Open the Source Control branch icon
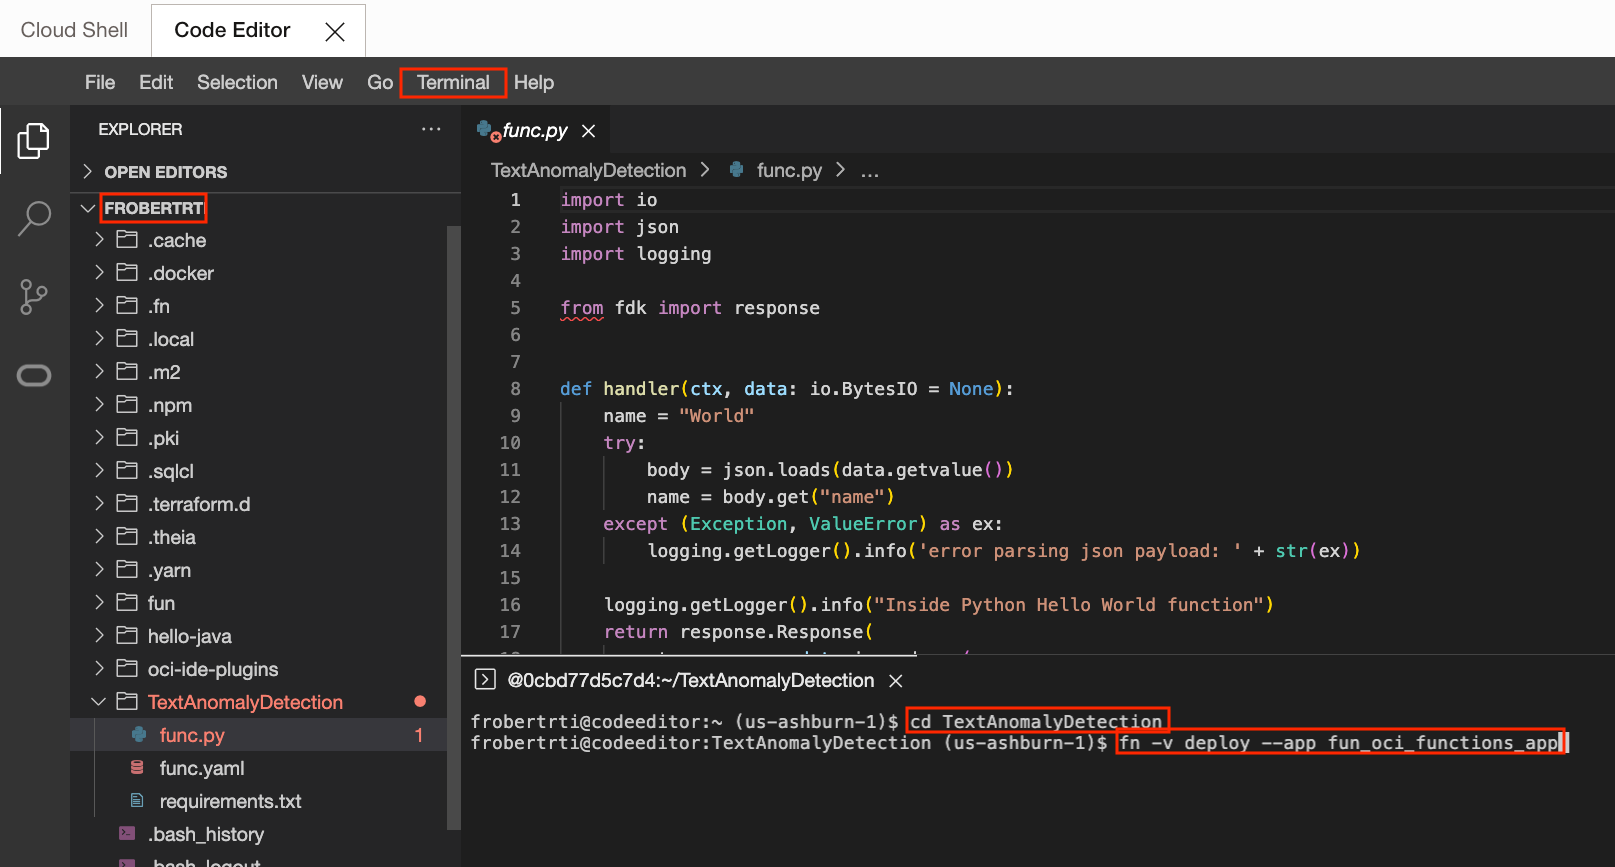Viewport: 1615px width, 867px height. 33,297
